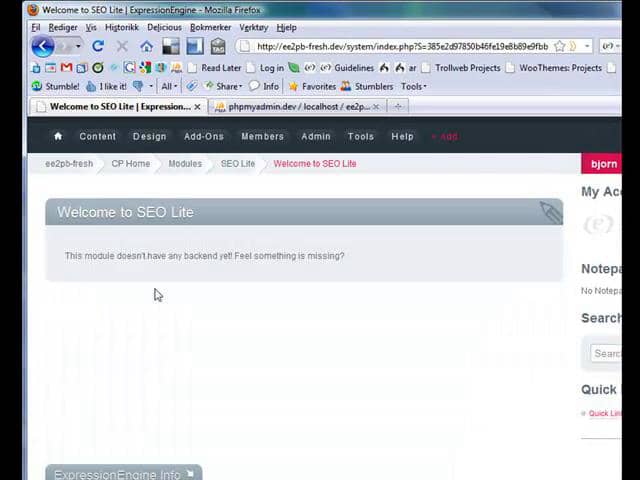640x480 pixels.
Task: Click the TAG bookmark icon
Action: [x=218, y=46]
